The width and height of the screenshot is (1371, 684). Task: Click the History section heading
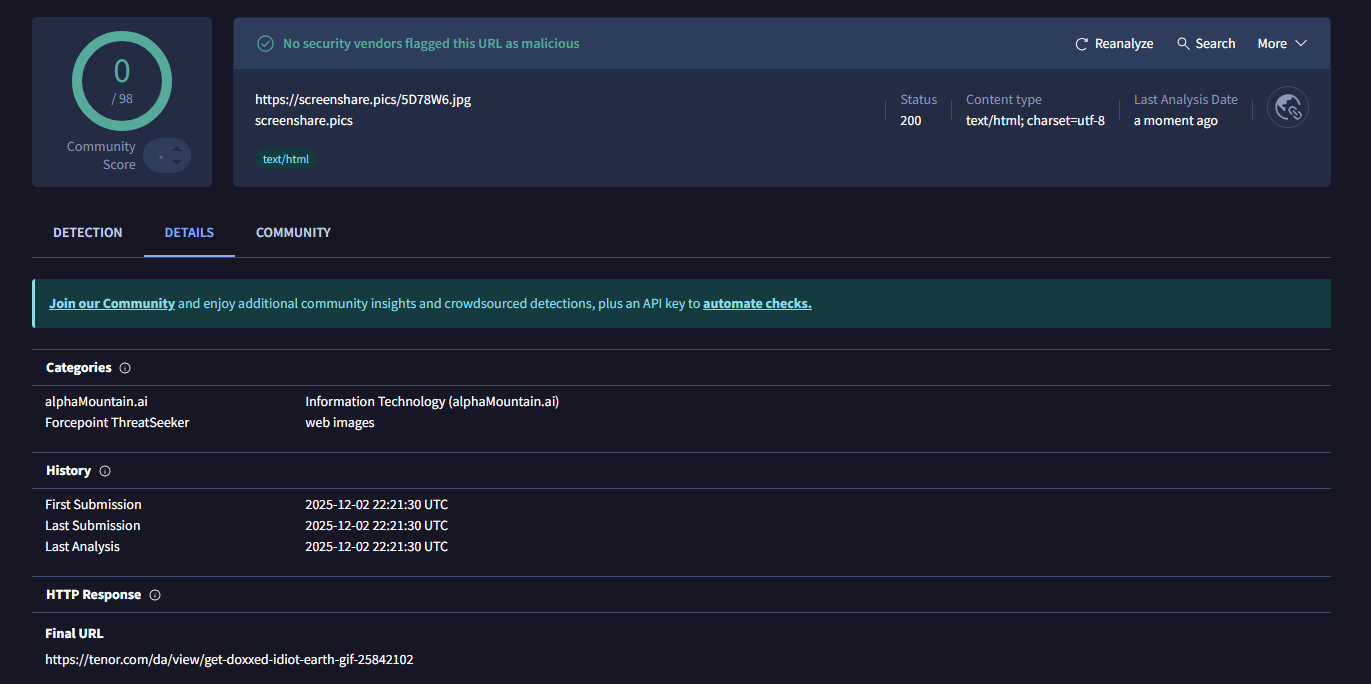point(68,471)
